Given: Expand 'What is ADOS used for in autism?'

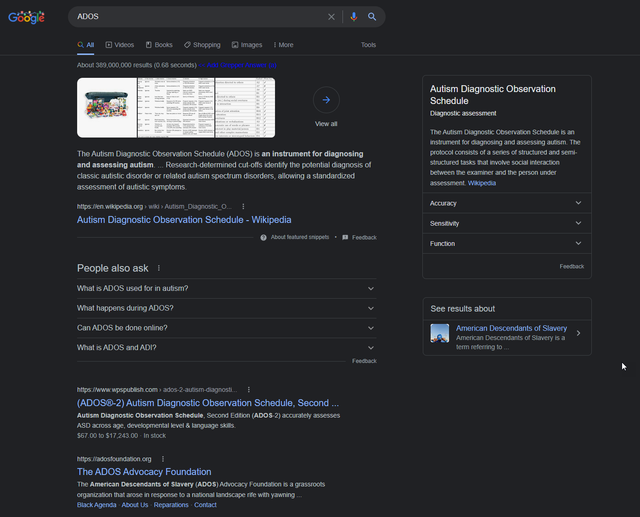Looking at the screenshot, I should click(227, 288).
